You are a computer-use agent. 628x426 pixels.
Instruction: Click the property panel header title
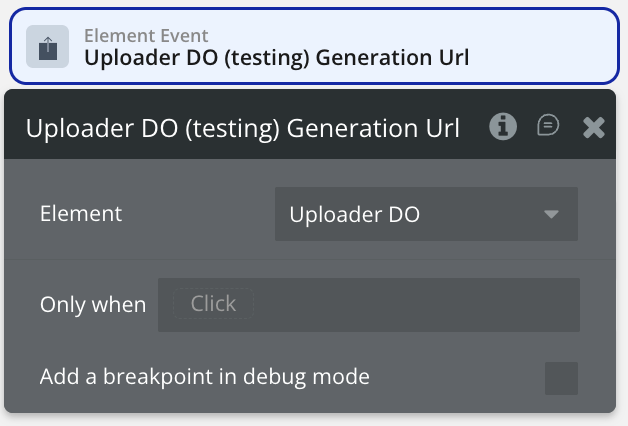242,128
